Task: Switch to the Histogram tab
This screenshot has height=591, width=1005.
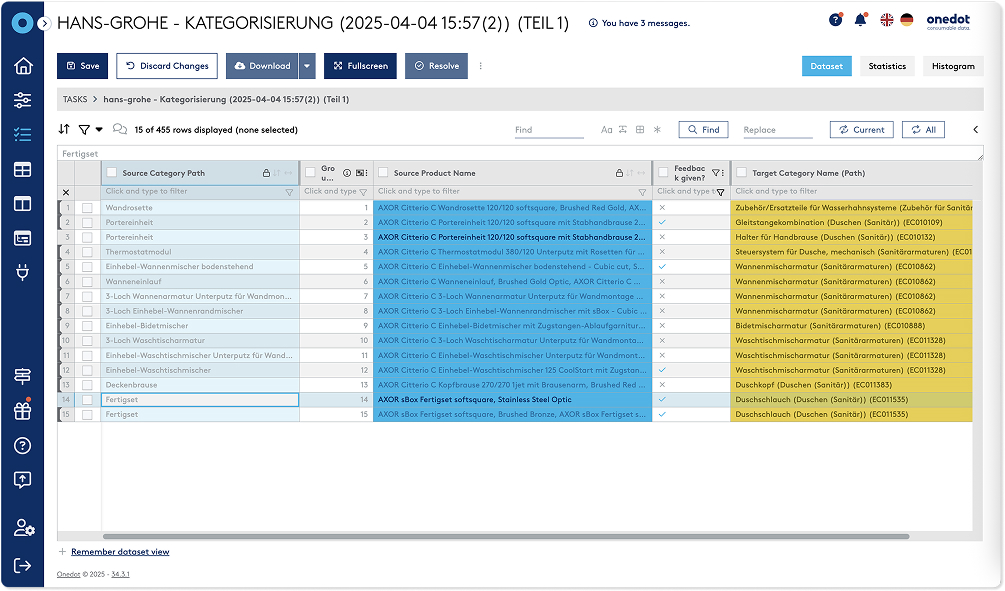Action: [953, 66]
